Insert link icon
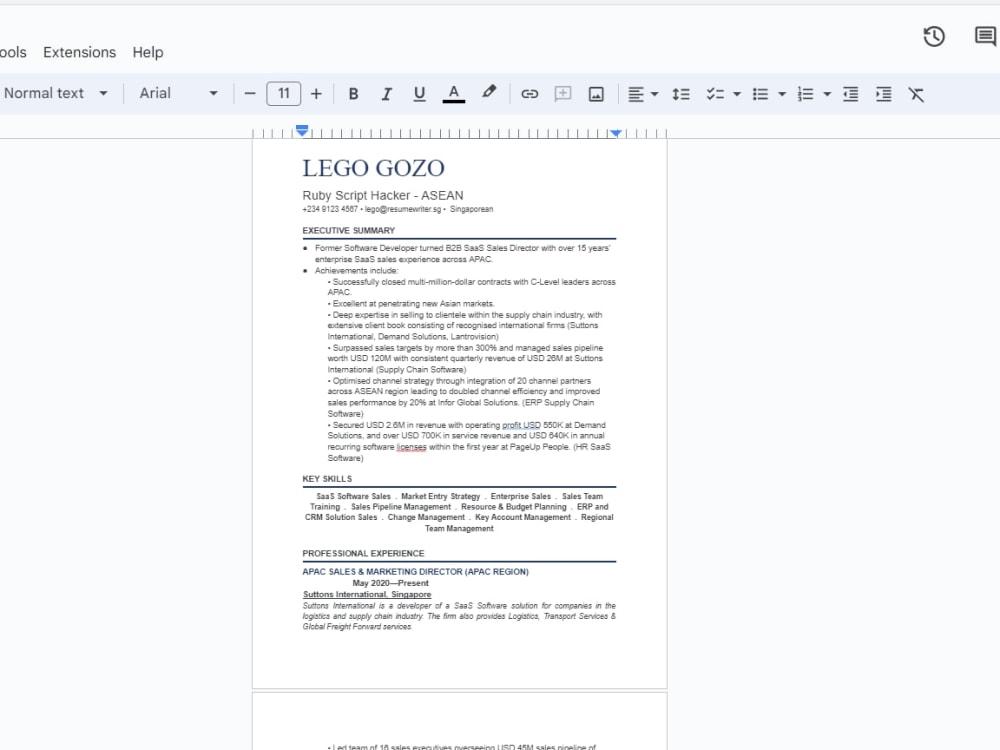1000x750 pixels. pyautogui.click(x=529, y=94)
